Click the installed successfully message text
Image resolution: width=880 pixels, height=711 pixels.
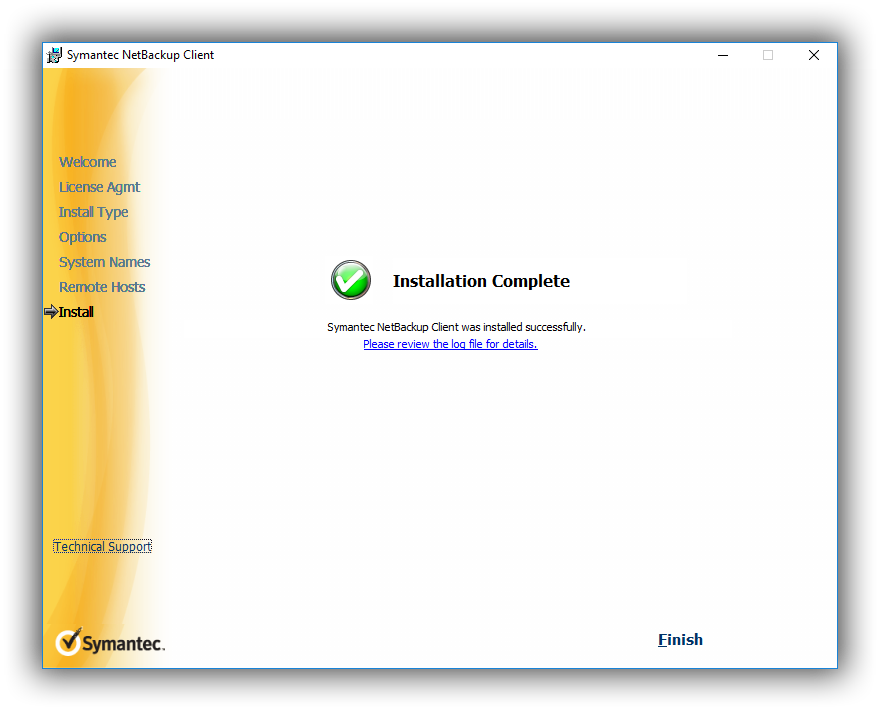[456, 327]
